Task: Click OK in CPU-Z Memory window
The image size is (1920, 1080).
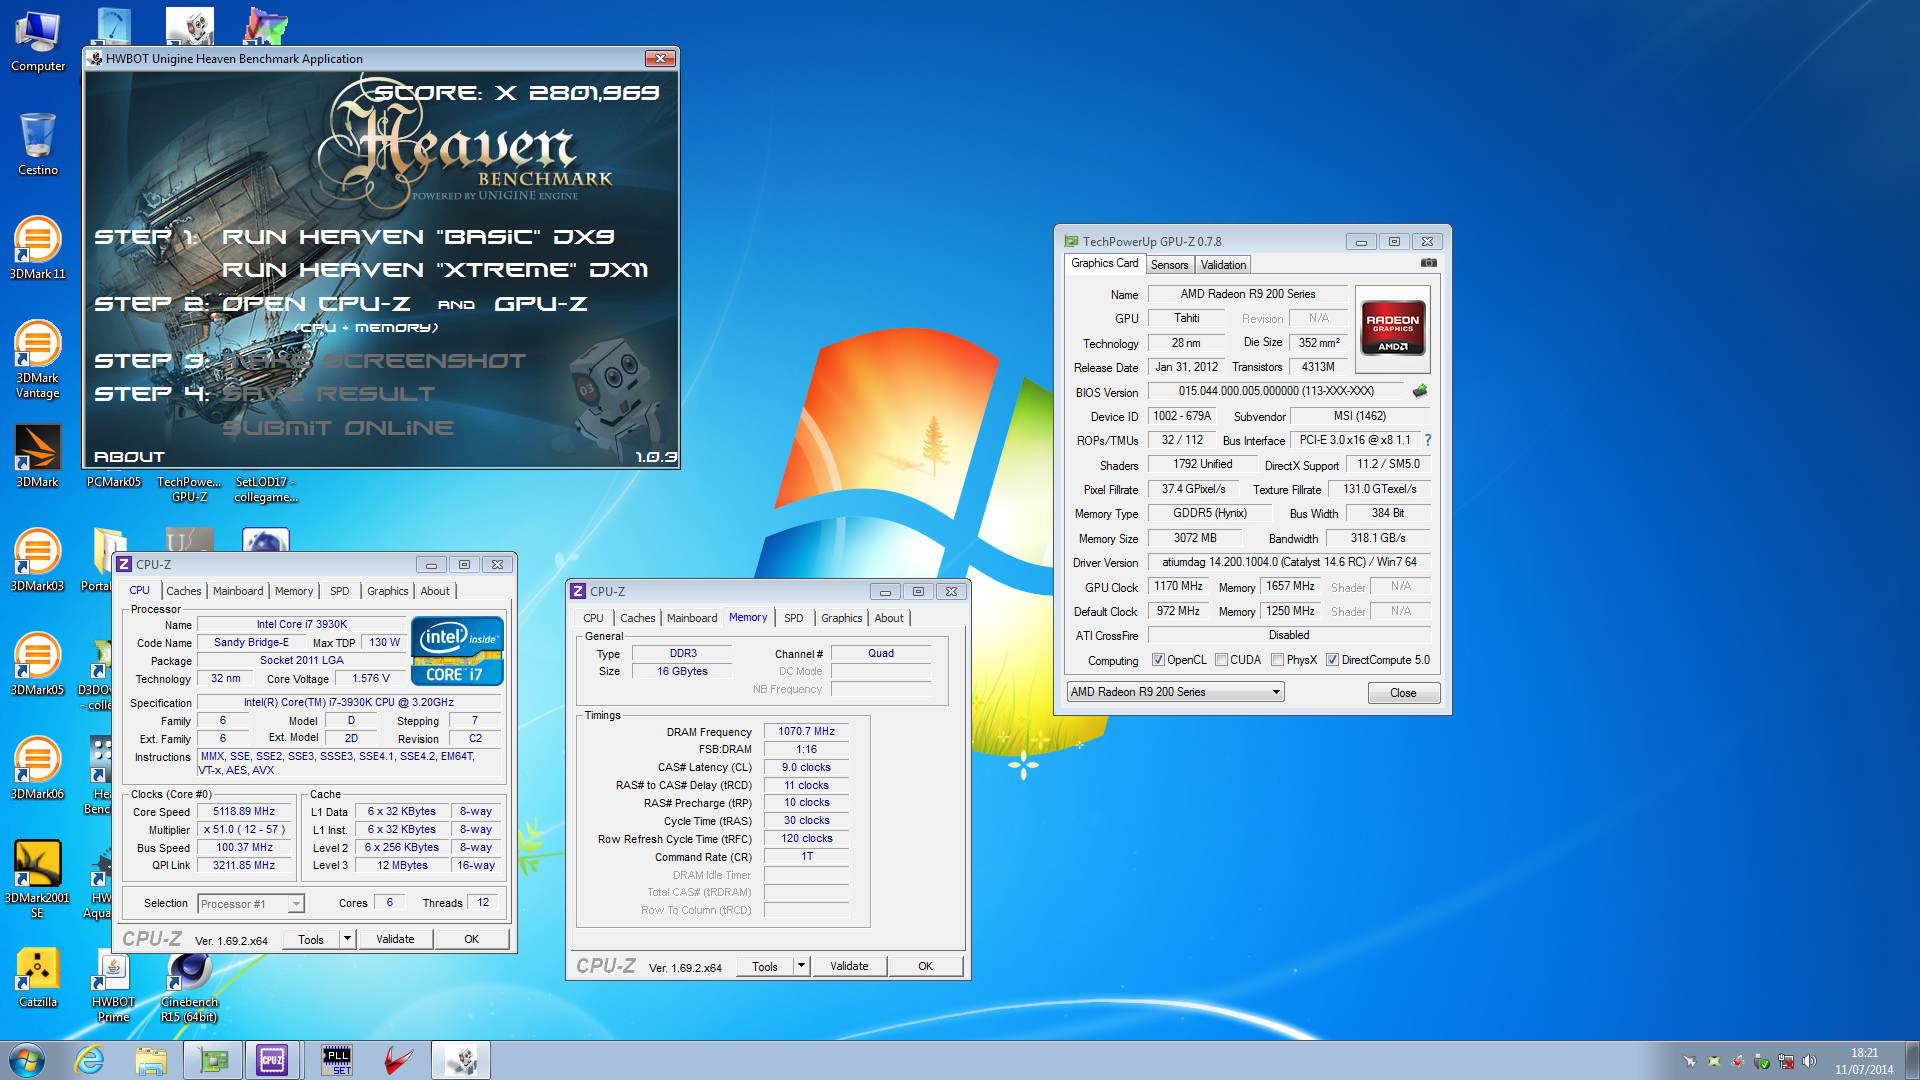Action: point(925,966)
